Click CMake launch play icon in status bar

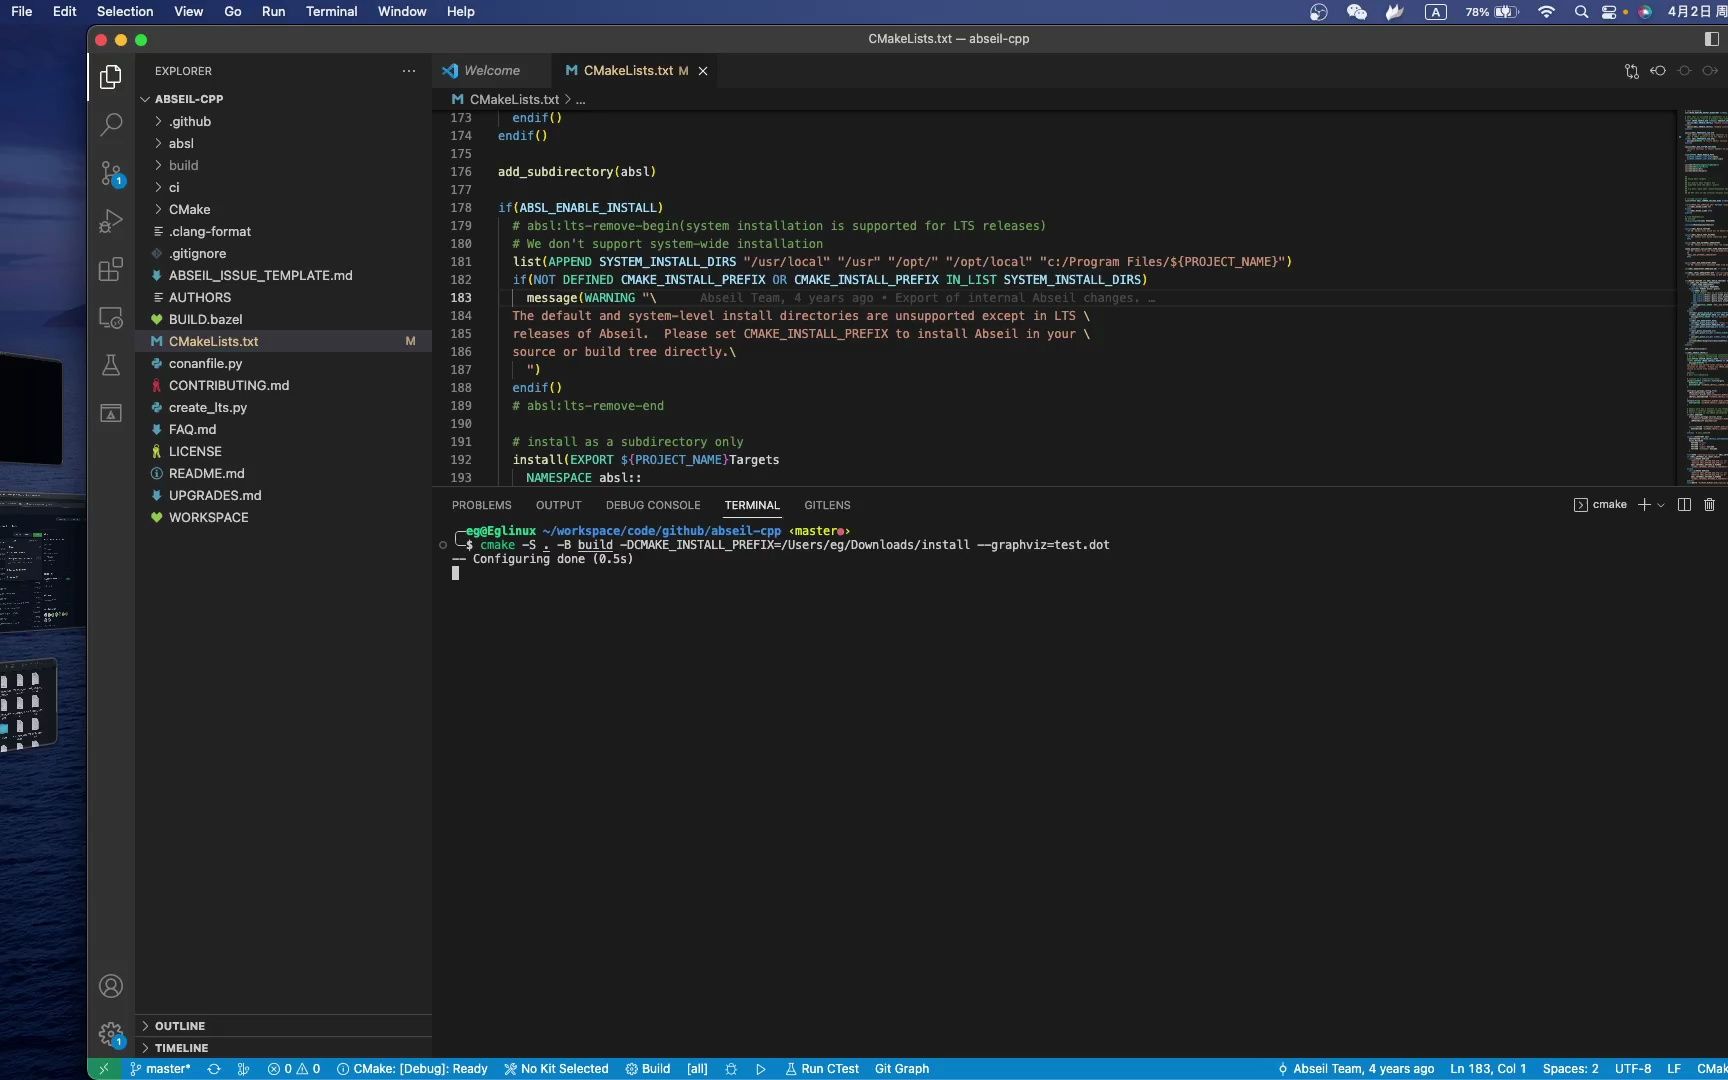point(761,1069)
